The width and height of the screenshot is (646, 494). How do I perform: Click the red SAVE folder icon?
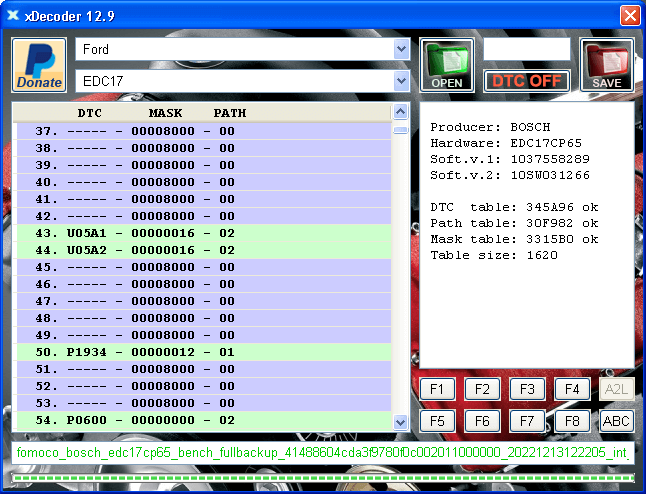[607, 65]
